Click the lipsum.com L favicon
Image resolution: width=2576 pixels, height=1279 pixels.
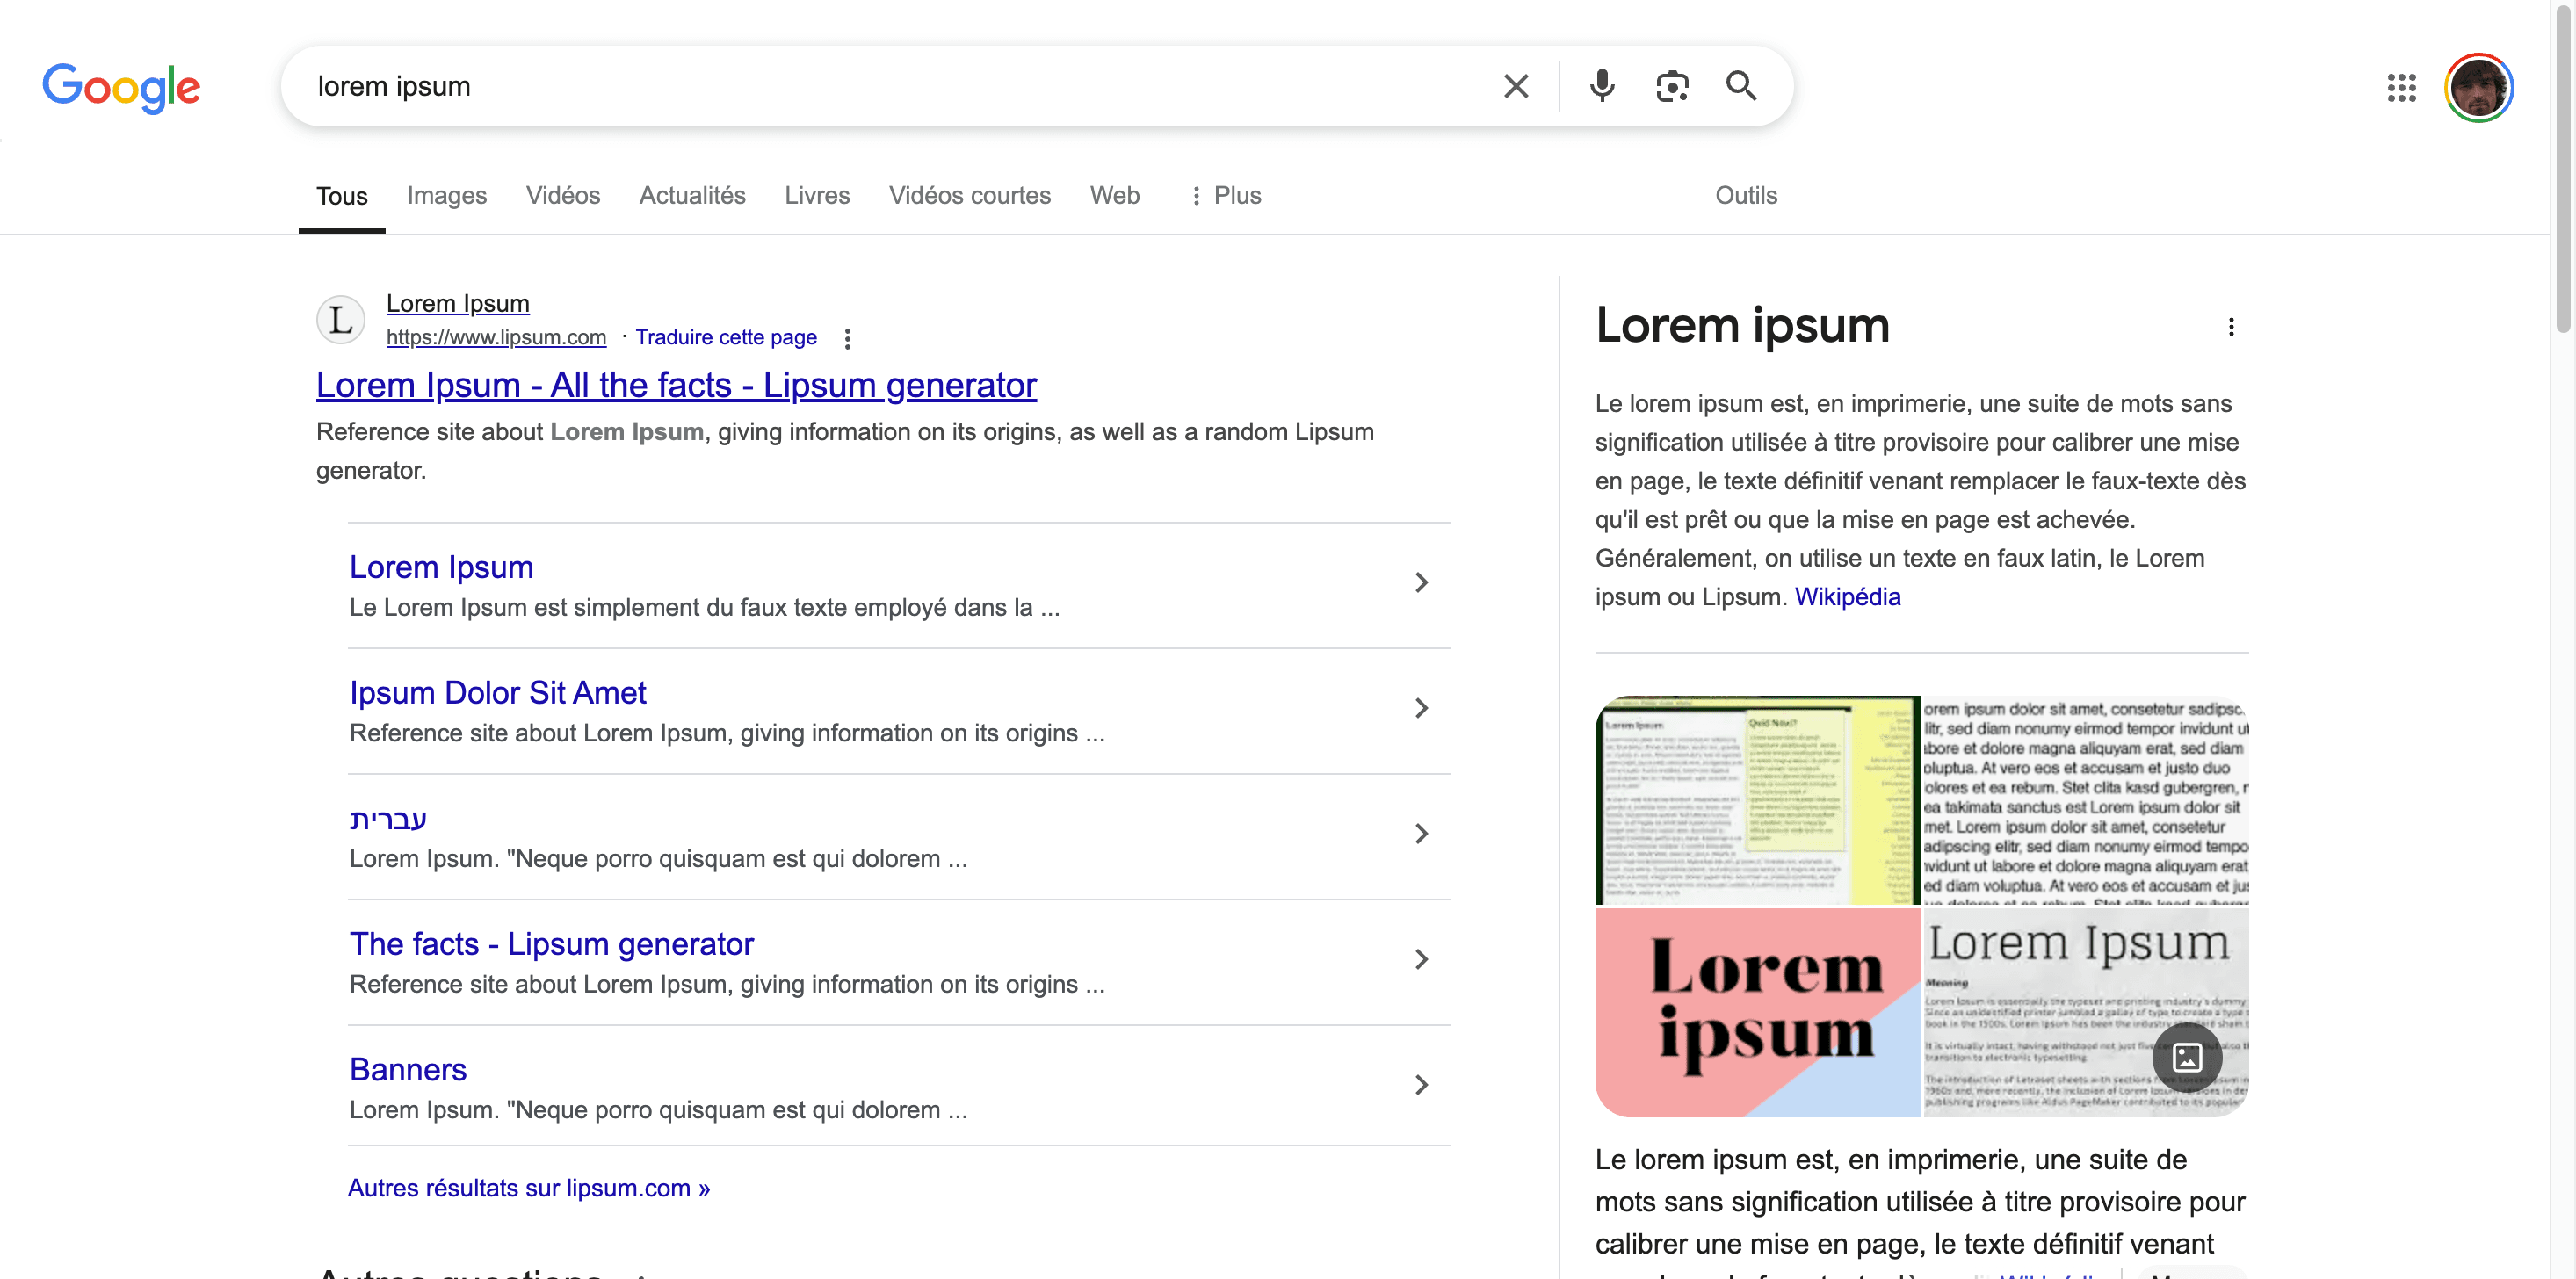(340, 320)
